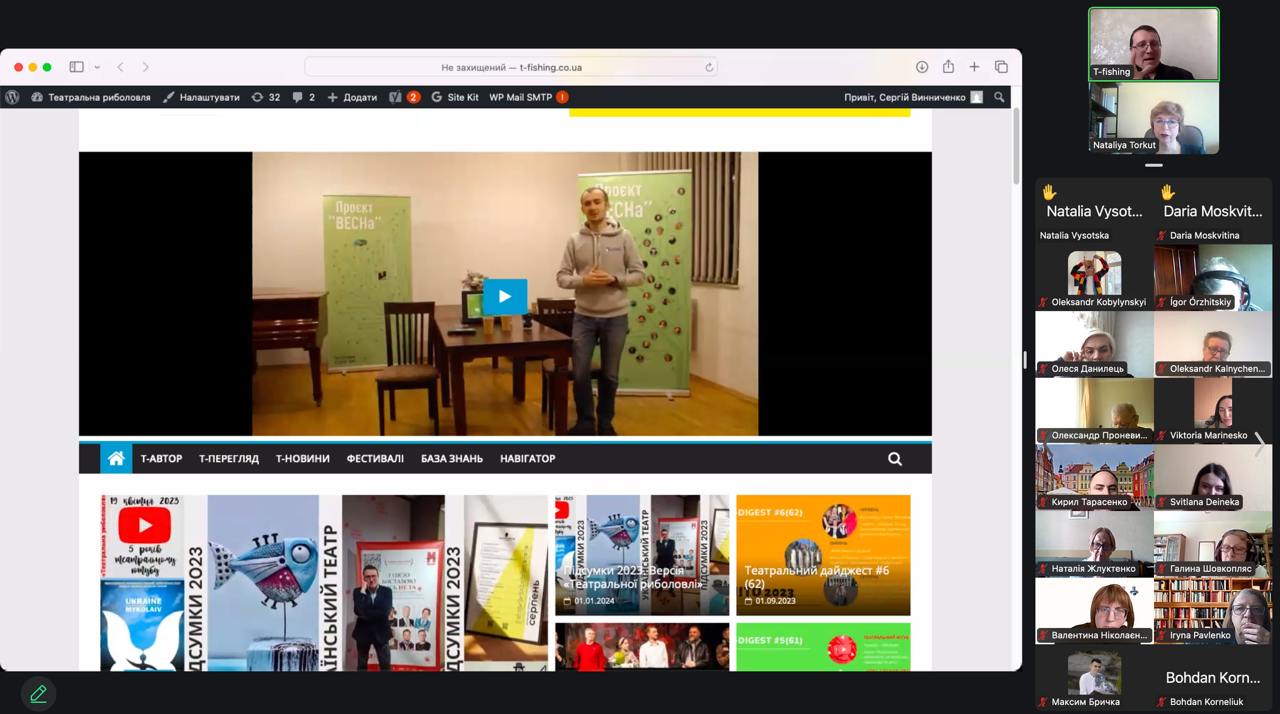Click the home icon in site navigation
The image size is (1280, 714).
tap(116, 459)
